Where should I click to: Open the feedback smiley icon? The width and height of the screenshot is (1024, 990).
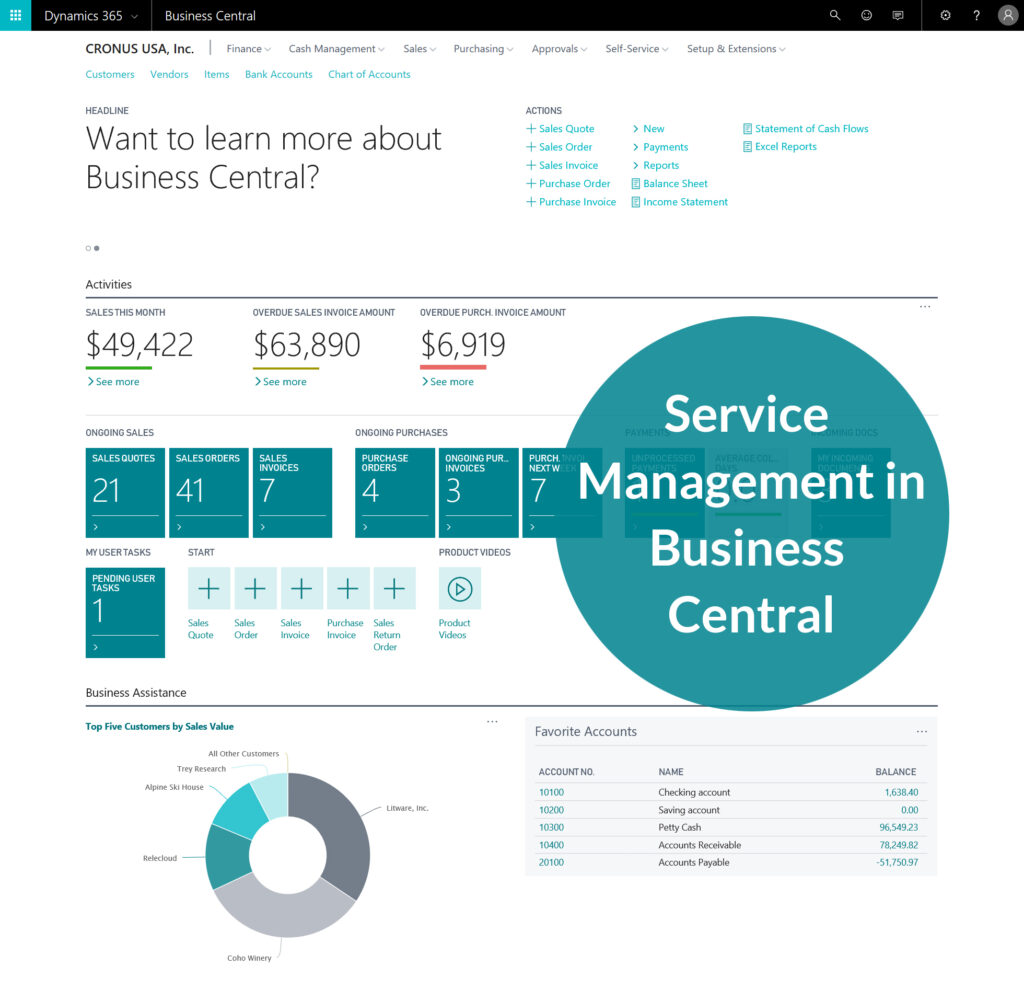point(866,15)
